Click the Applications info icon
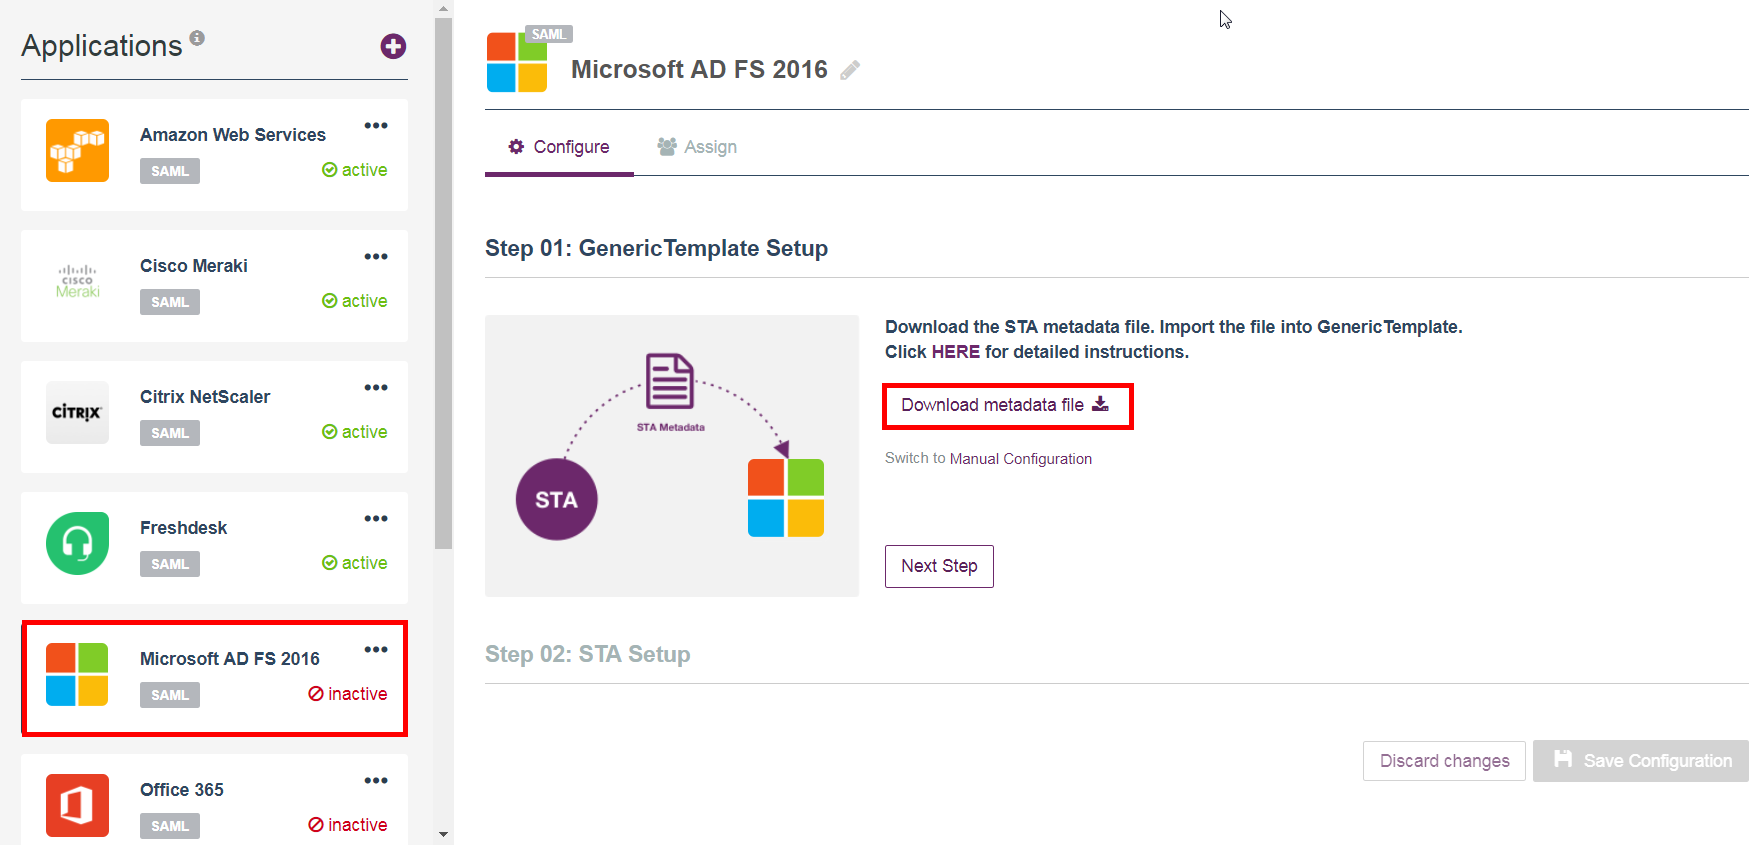Image resolution: width=1762 pixels, height=845 pixels. click(197, 38)
